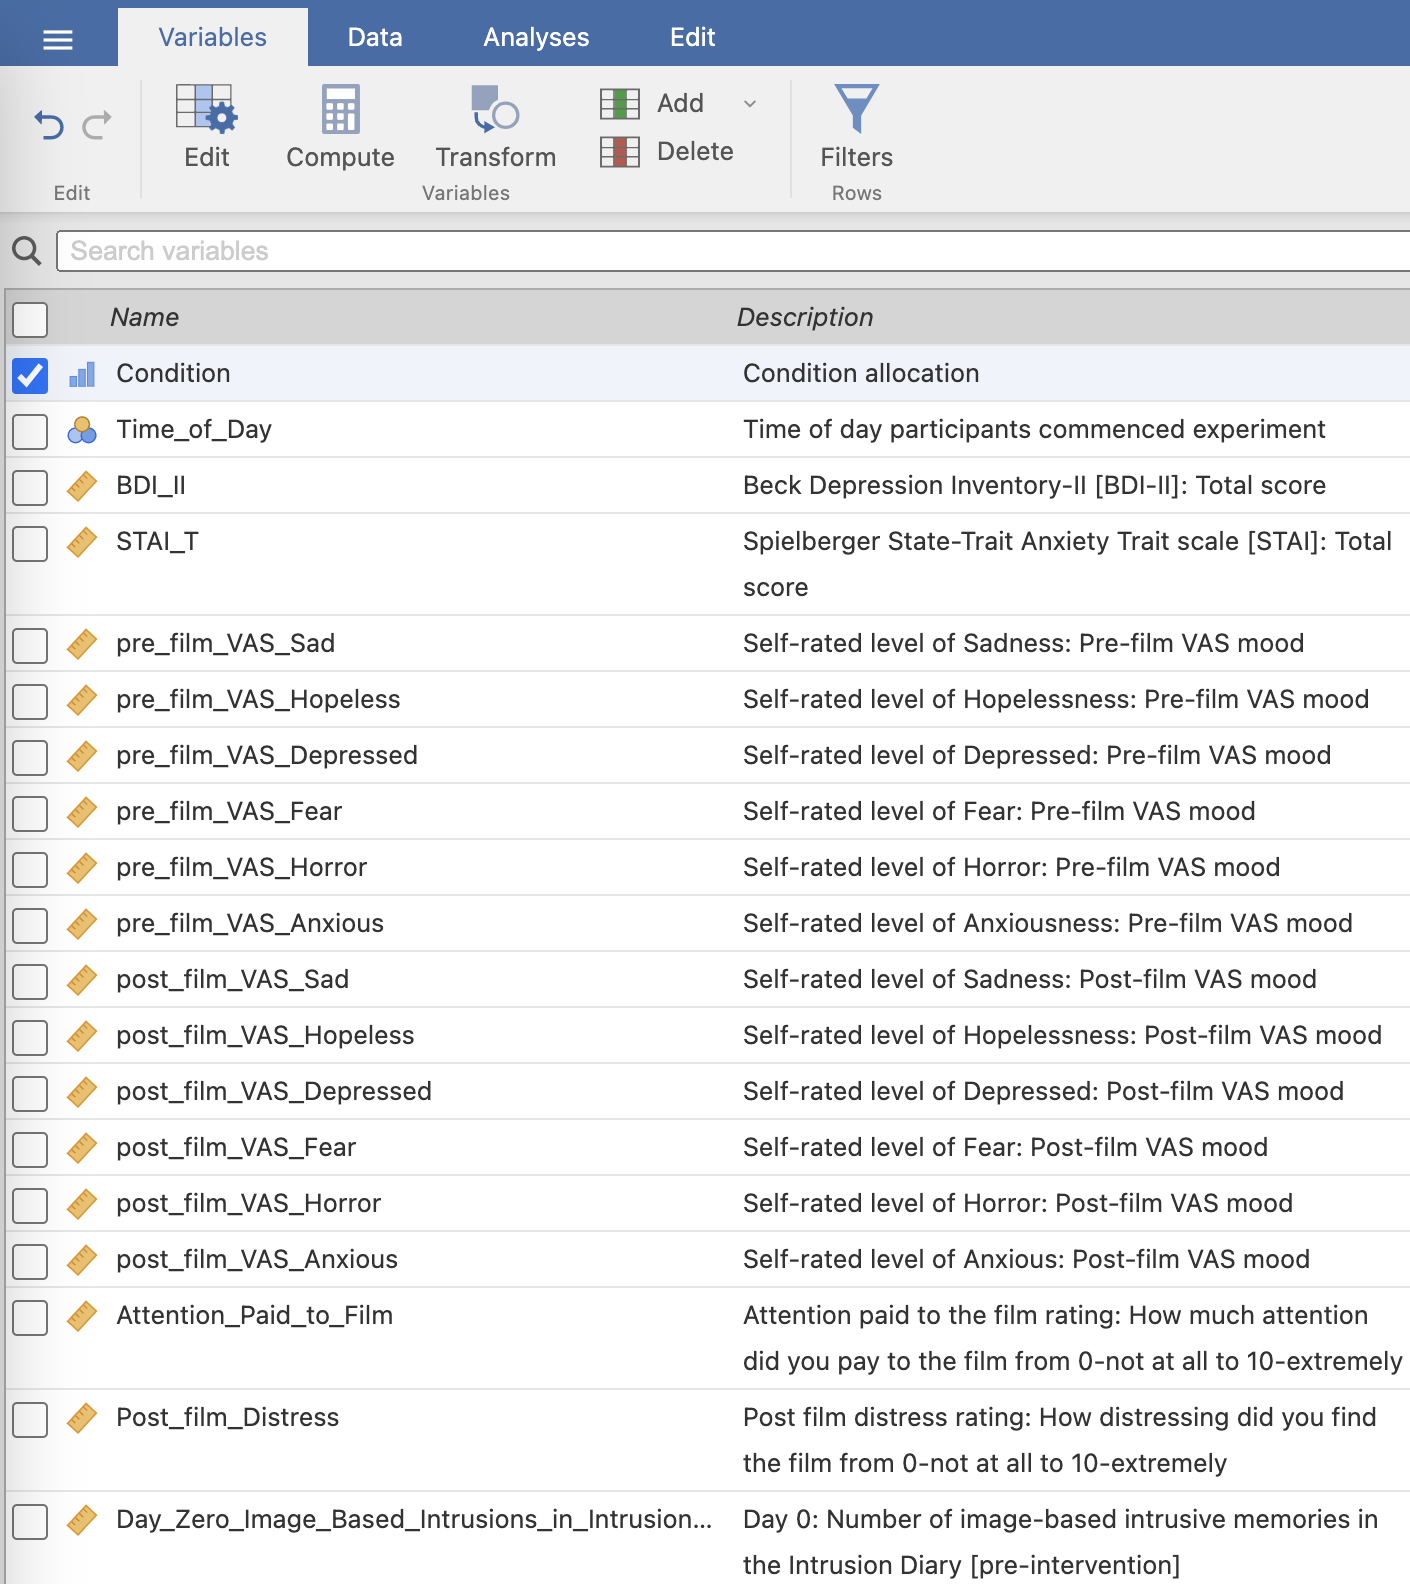1410x1584 pixels.
Task: Click 'Time of day participants commenced experiment' description
Action: (1034, 429)
